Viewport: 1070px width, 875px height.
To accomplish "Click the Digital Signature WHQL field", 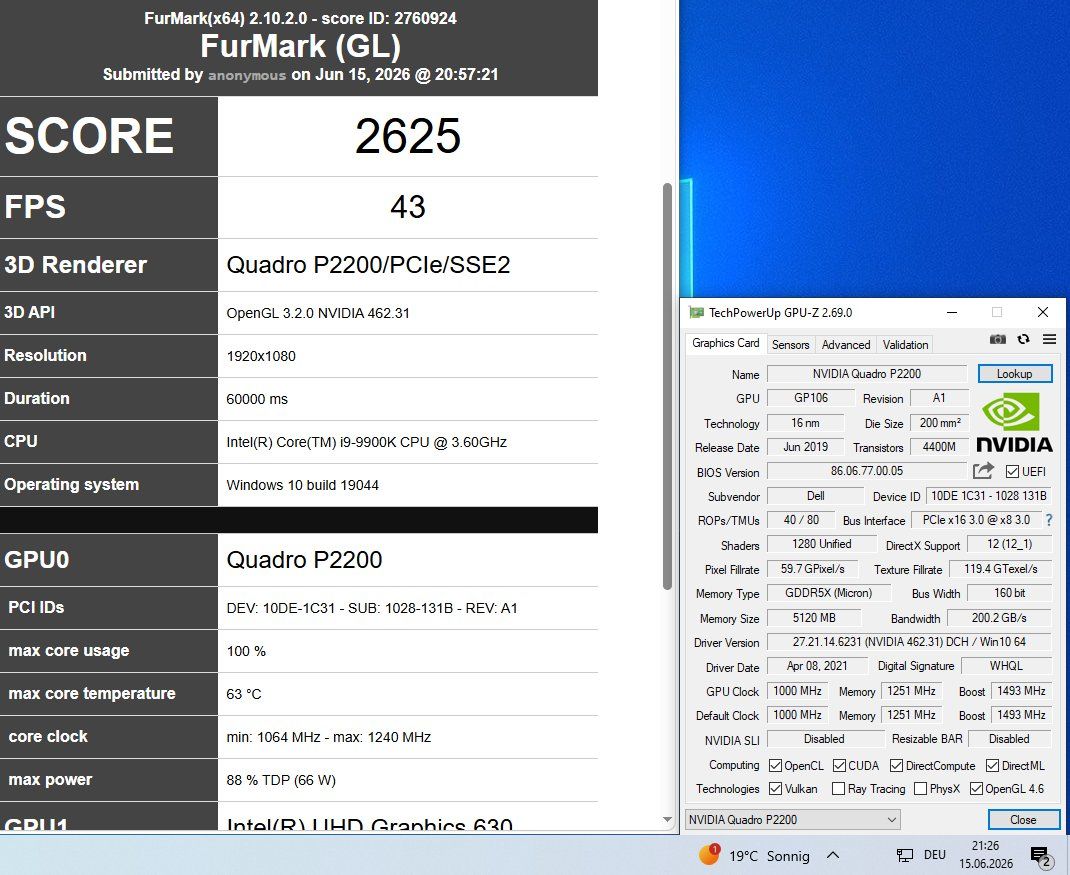I will 1007,666.
